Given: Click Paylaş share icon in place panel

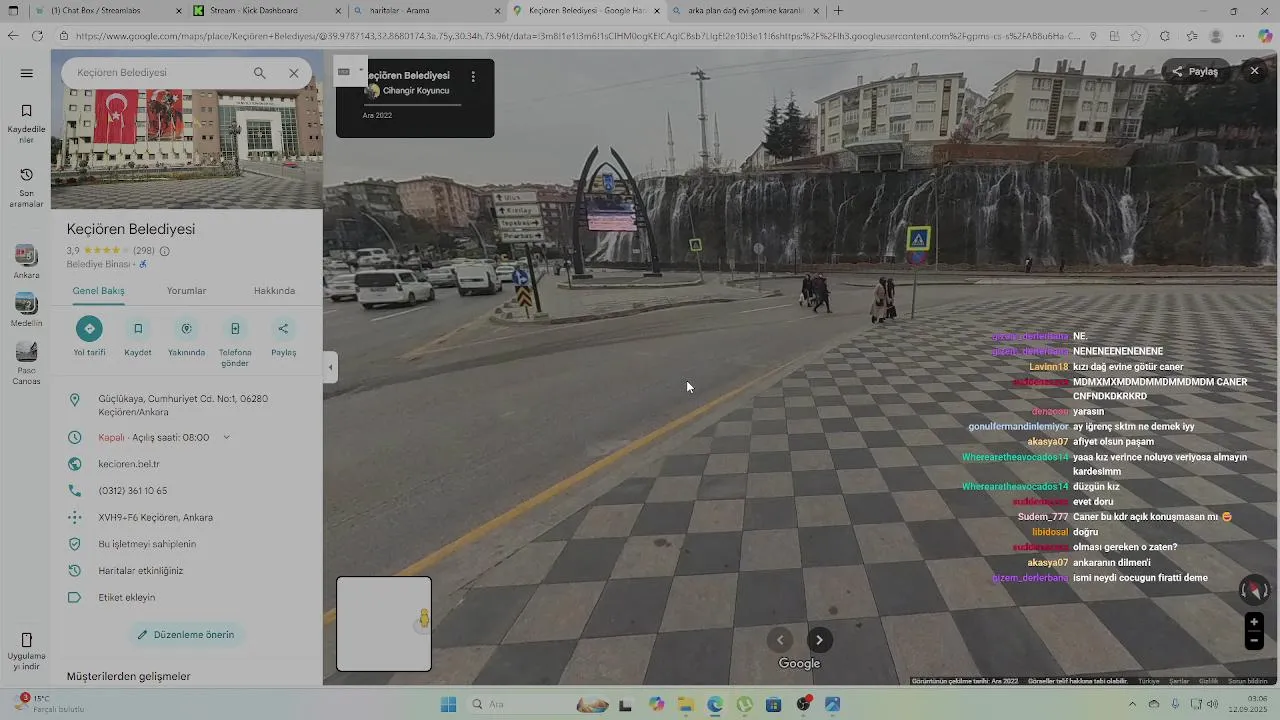Looking at the screenshot, I should (283, 336).
